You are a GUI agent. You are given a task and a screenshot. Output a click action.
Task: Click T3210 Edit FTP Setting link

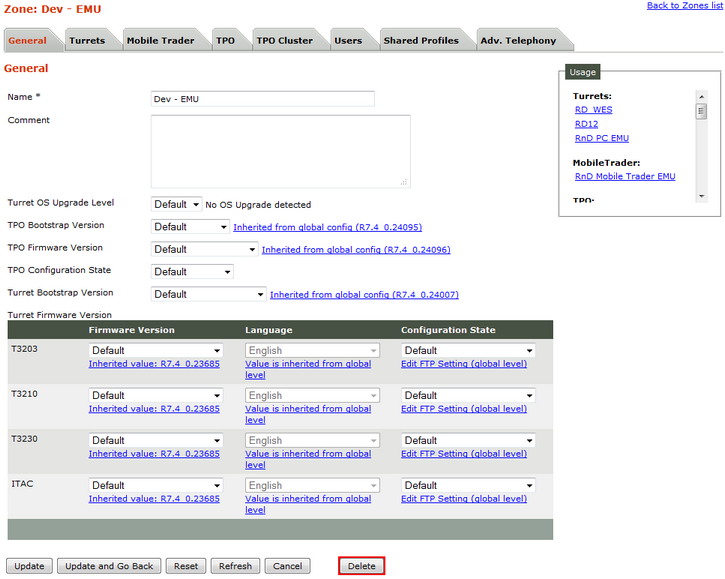[464, 409]
